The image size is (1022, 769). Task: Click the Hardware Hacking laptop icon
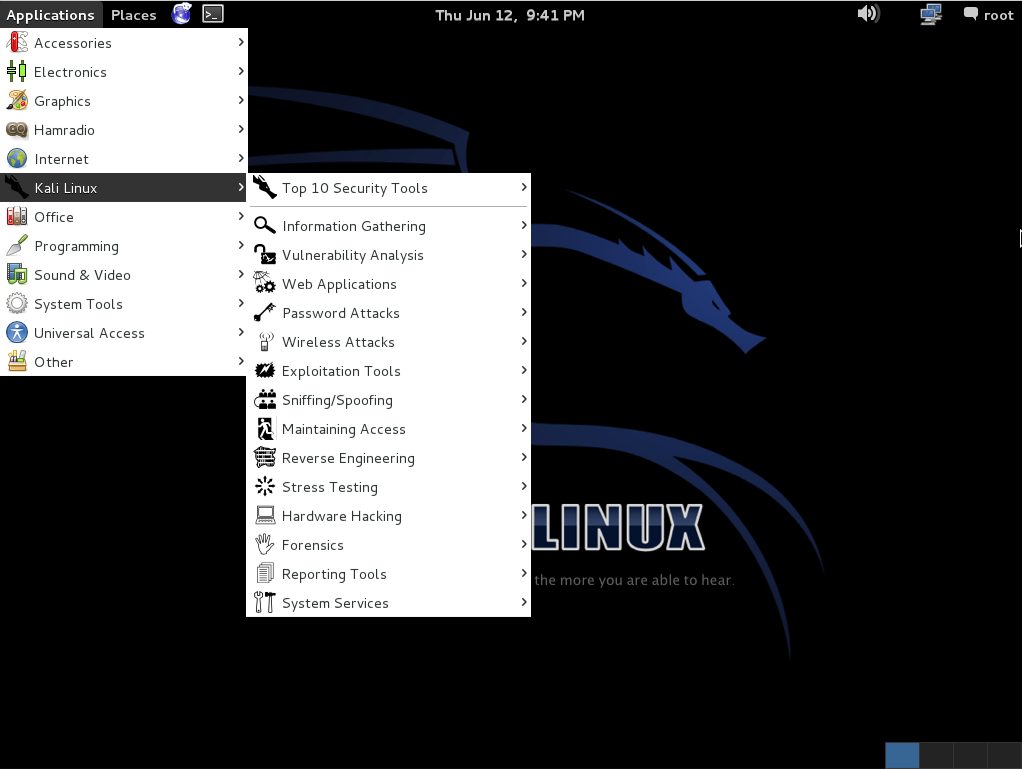click(x=263, y=516)
